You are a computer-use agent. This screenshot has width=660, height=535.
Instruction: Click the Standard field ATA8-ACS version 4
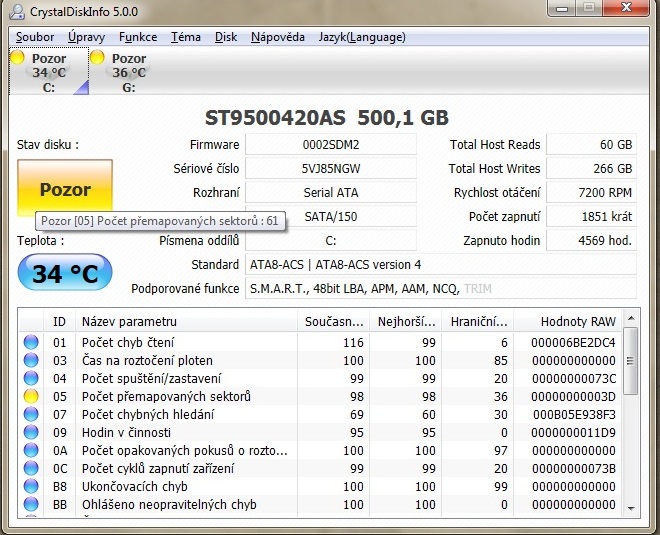441,265
